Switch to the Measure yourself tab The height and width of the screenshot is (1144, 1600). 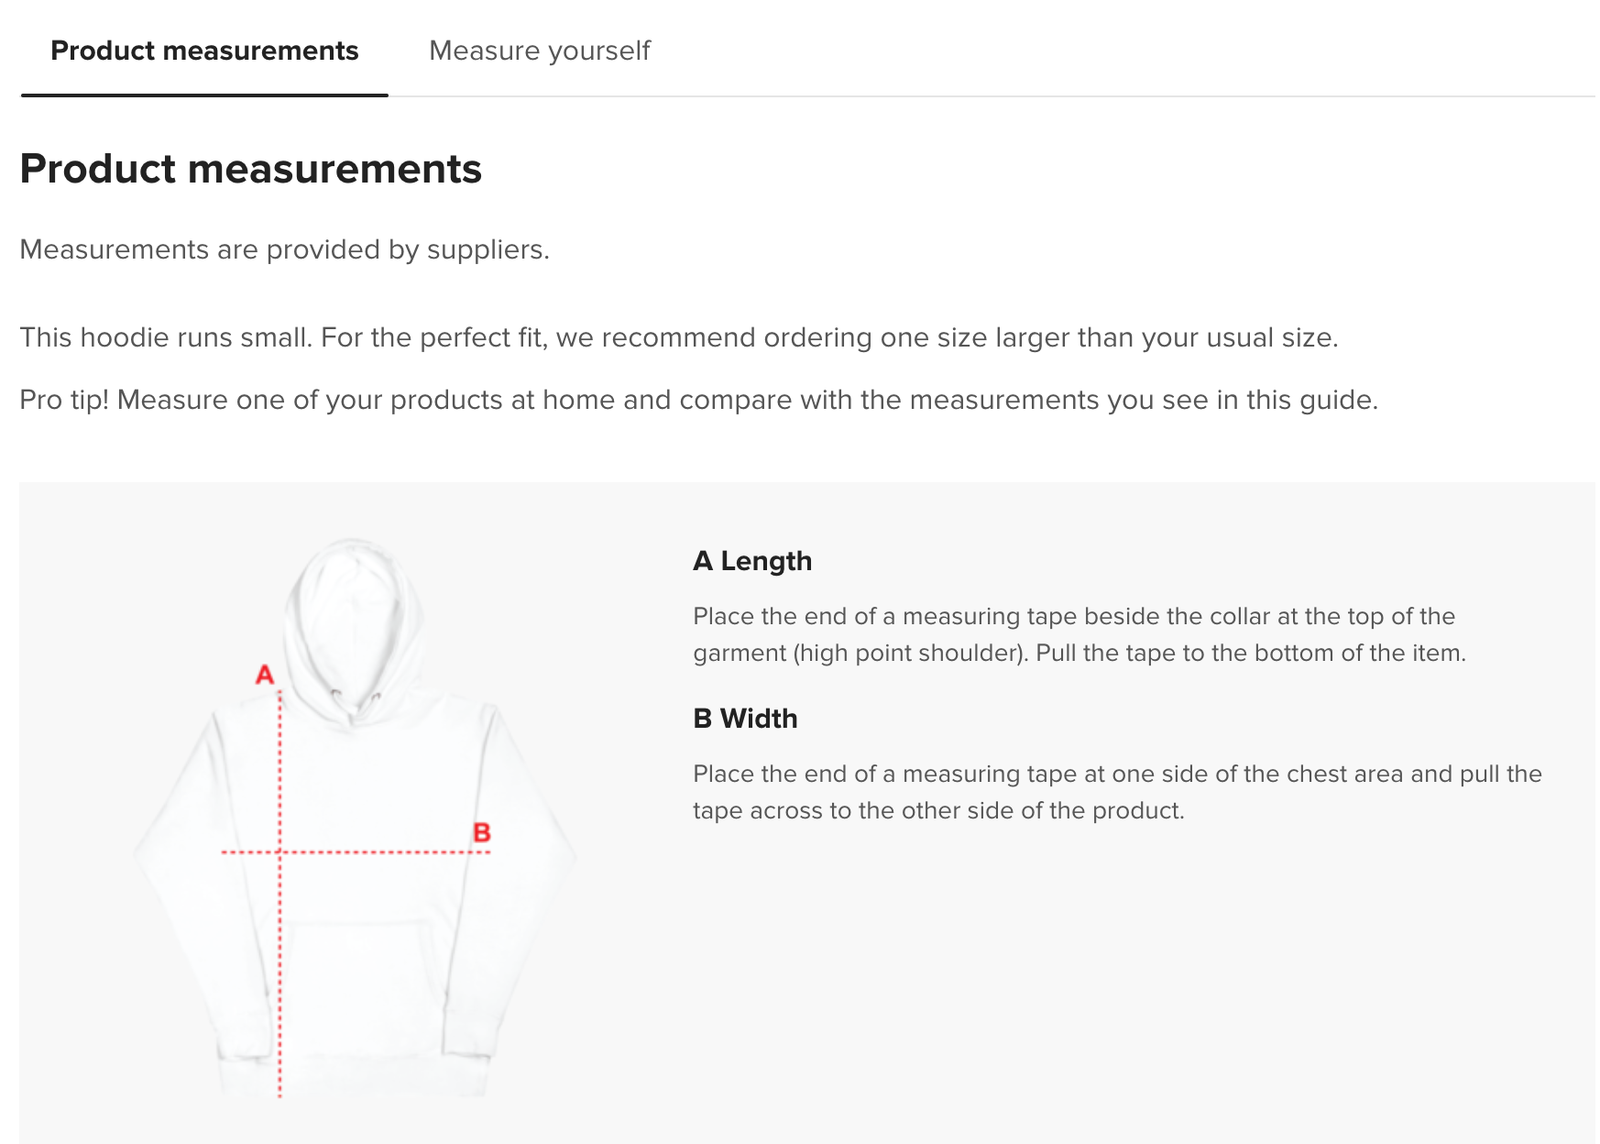(539, 51)
